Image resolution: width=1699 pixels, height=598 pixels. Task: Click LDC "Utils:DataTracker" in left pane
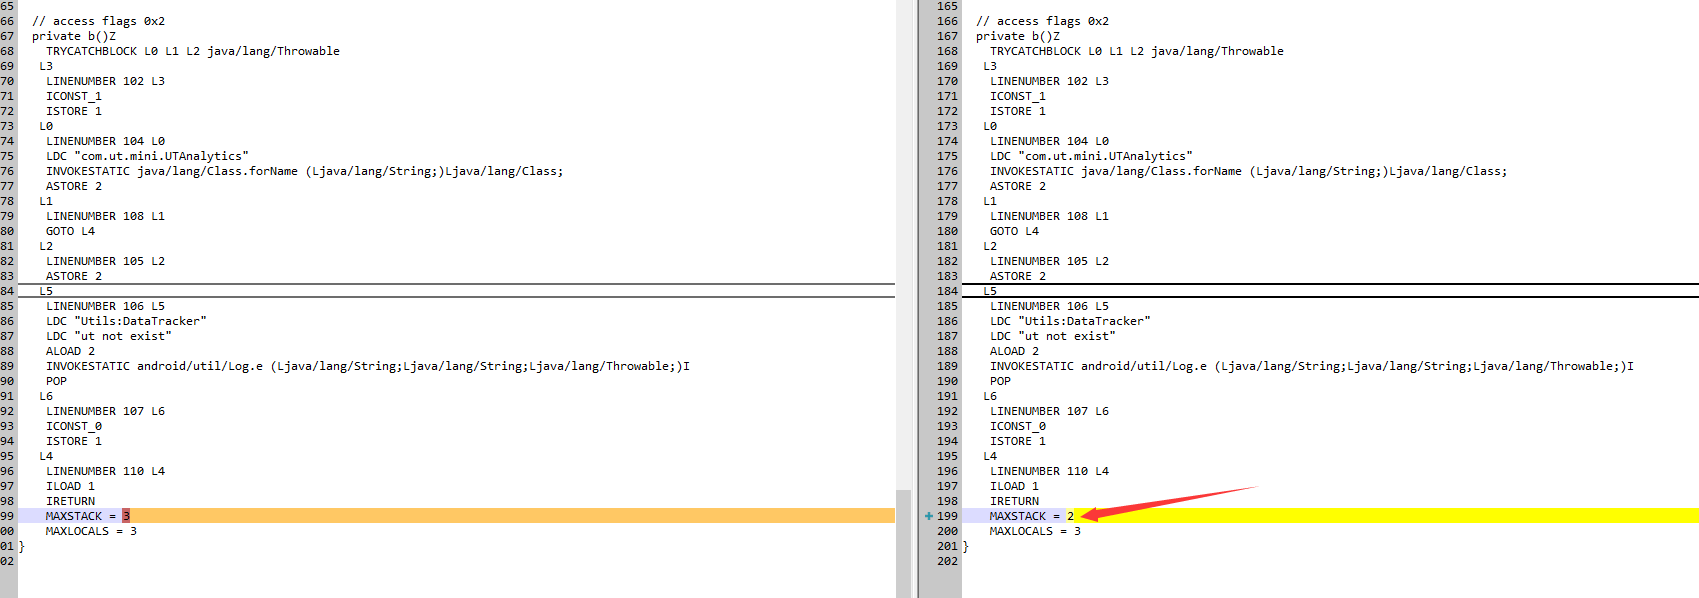126,321
